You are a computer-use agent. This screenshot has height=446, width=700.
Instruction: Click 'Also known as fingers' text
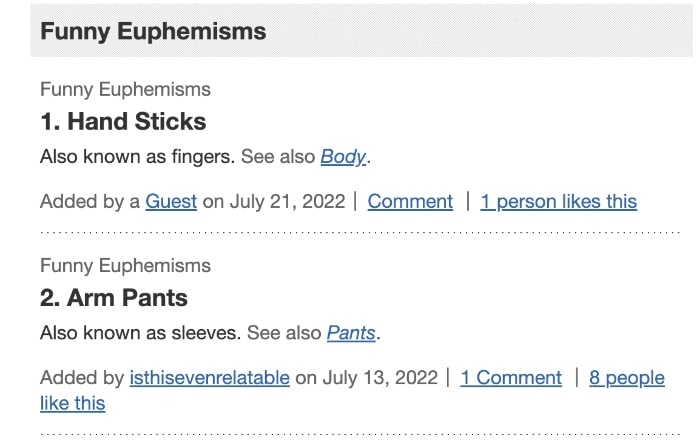pyautogui.click(x=137, y=157)
